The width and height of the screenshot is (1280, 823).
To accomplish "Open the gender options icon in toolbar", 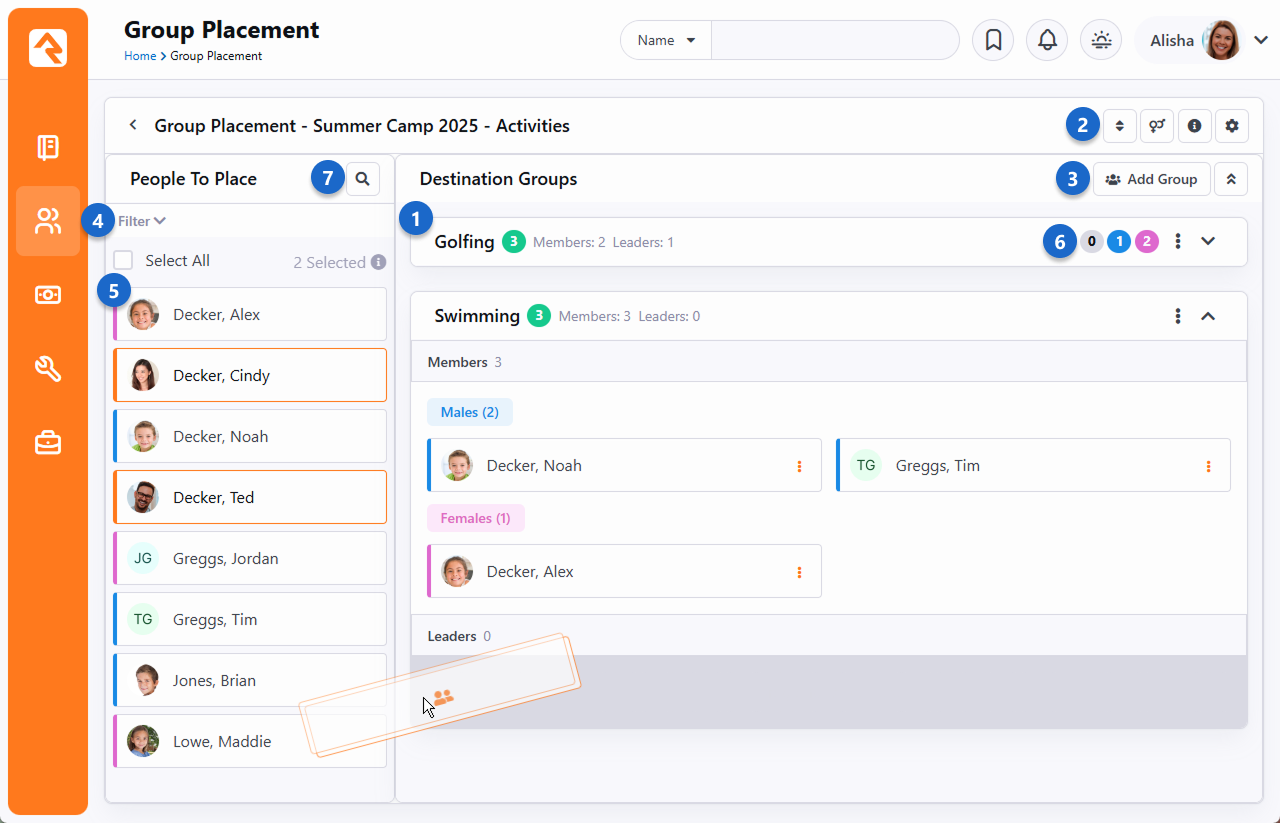I will [1157, 126].
